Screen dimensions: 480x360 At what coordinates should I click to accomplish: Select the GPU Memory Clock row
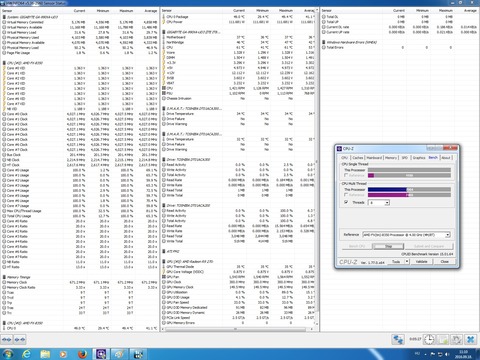tap(238, 287)
